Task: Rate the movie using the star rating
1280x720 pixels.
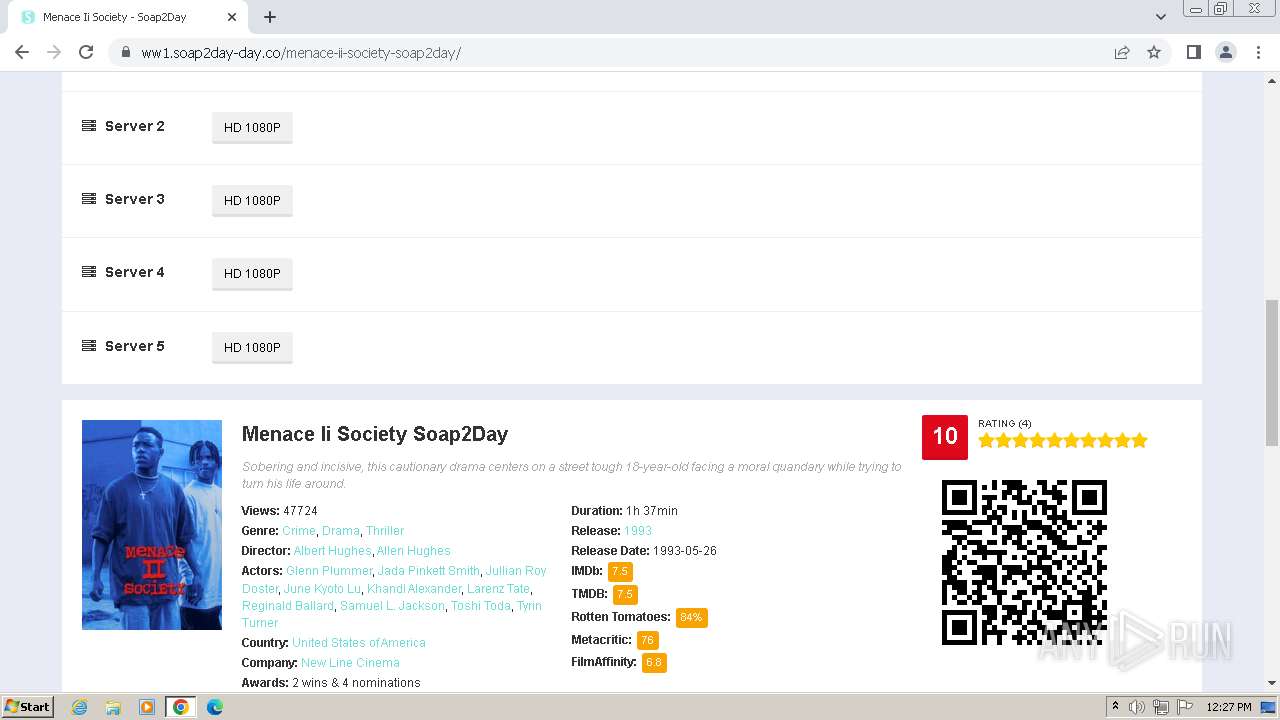Action: click(1063, 441)
